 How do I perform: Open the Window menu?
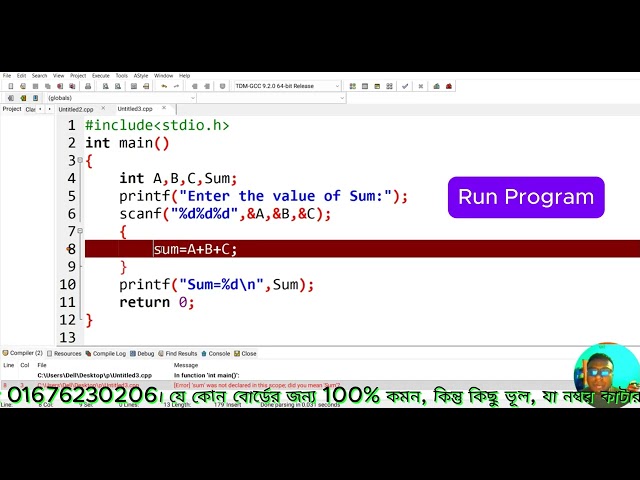click(x=164, y=76)
